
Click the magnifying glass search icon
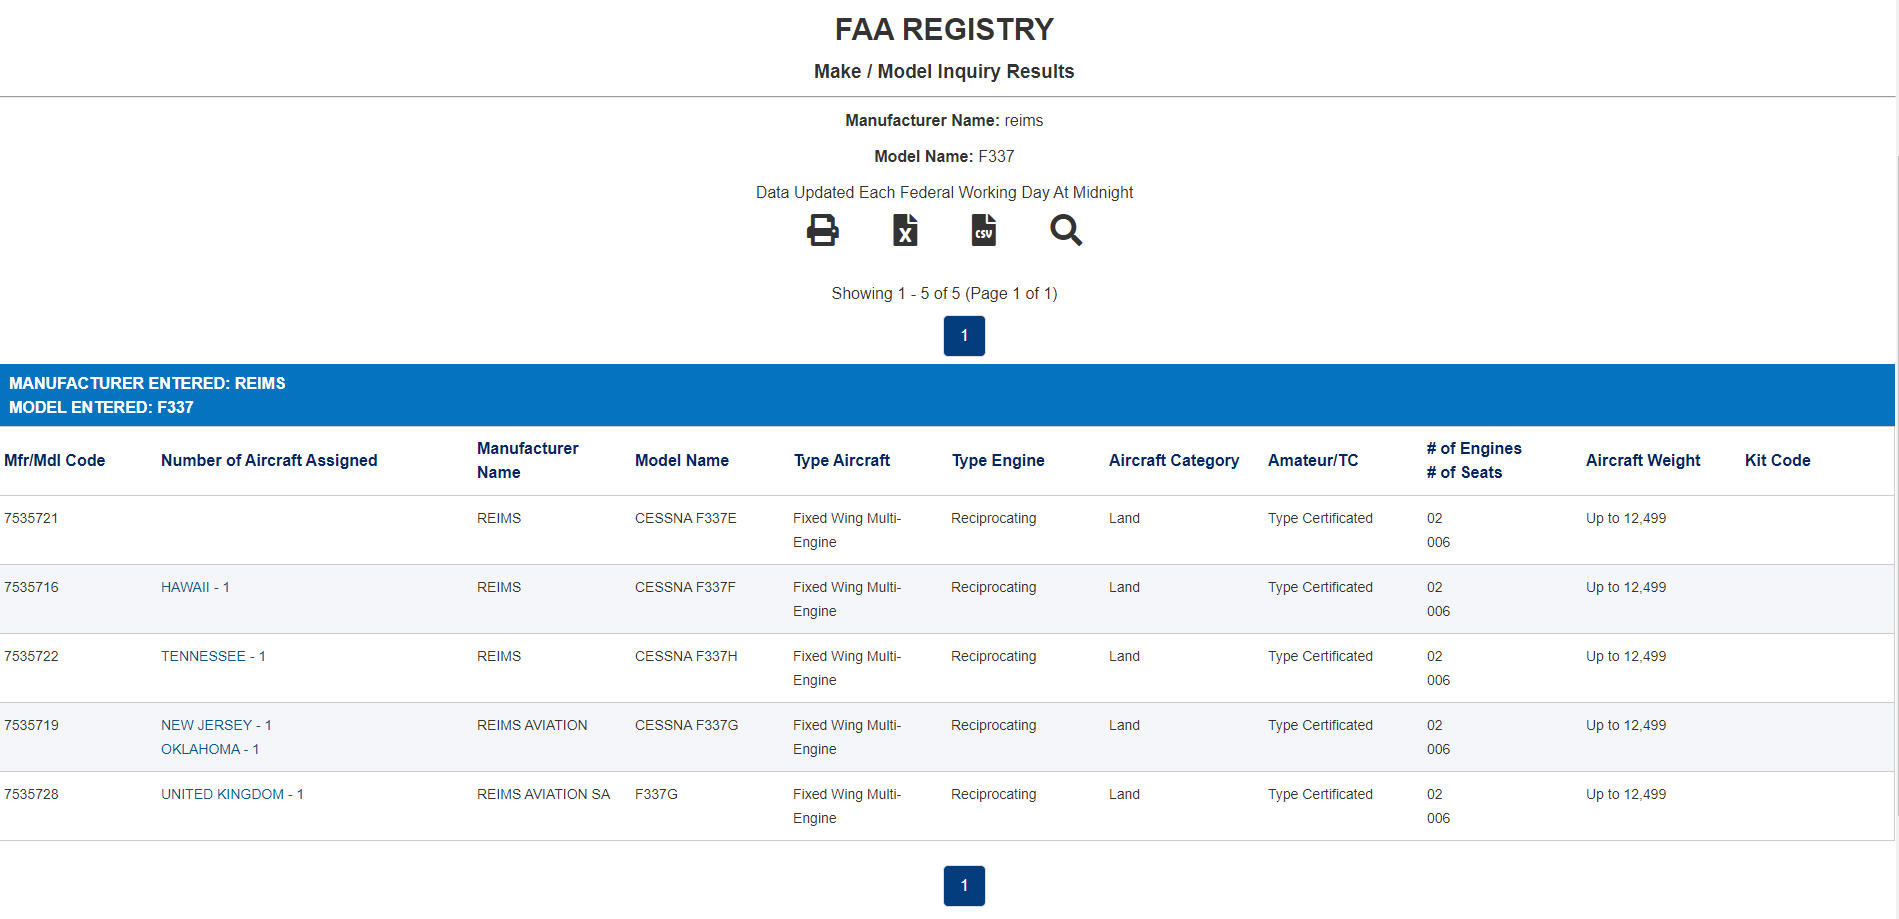pyautogui.click(x=1065, y=231)
